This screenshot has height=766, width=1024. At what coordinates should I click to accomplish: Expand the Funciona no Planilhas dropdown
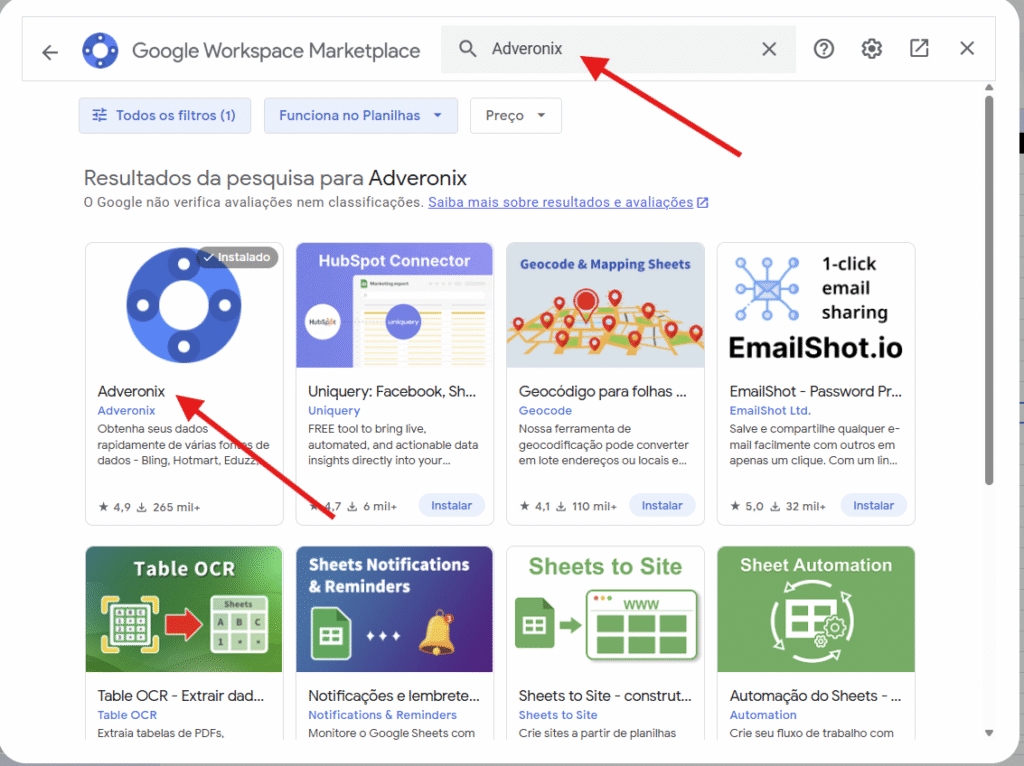click(360, 115)
